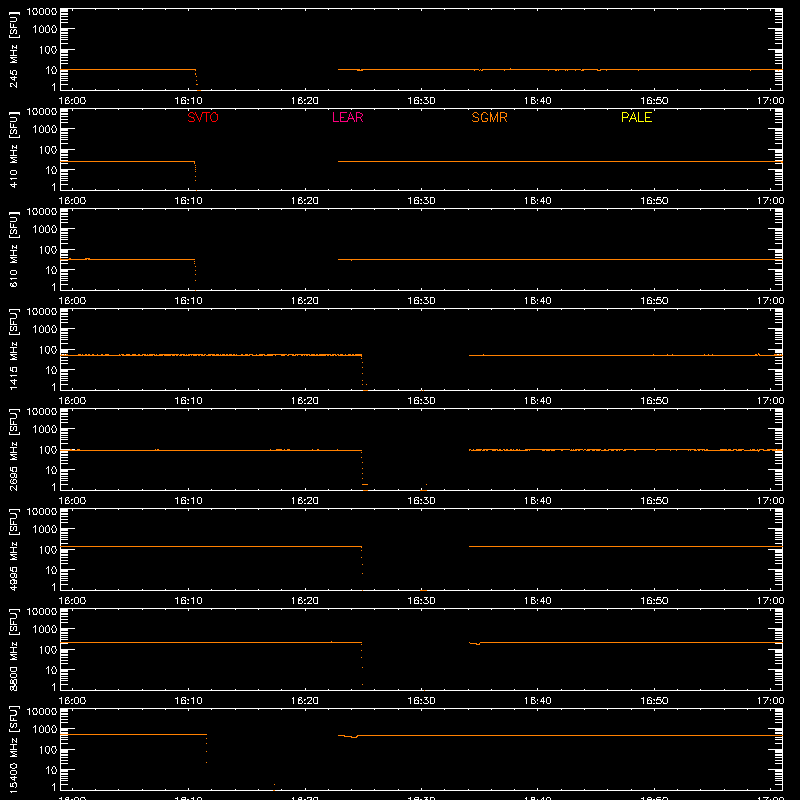
Task: Click the 16:50 tick under the 2695 MHz panel
Action: click(x=654, y=501)
